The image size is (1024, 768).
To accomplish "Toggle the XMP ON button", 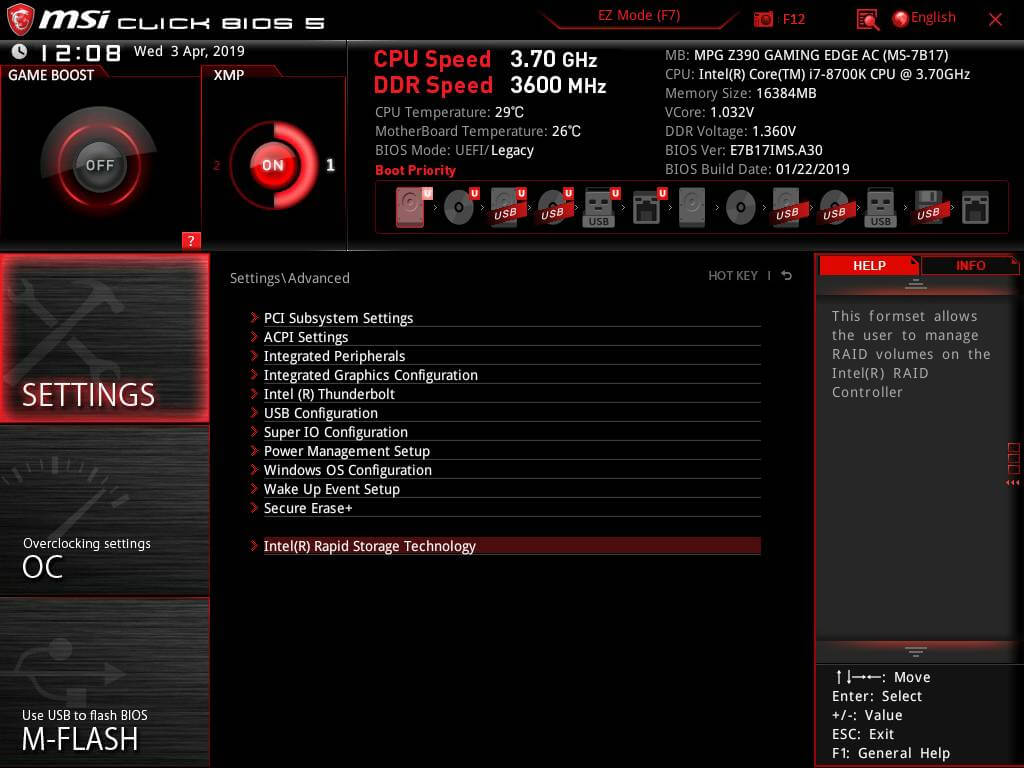I will pos(273,165).
